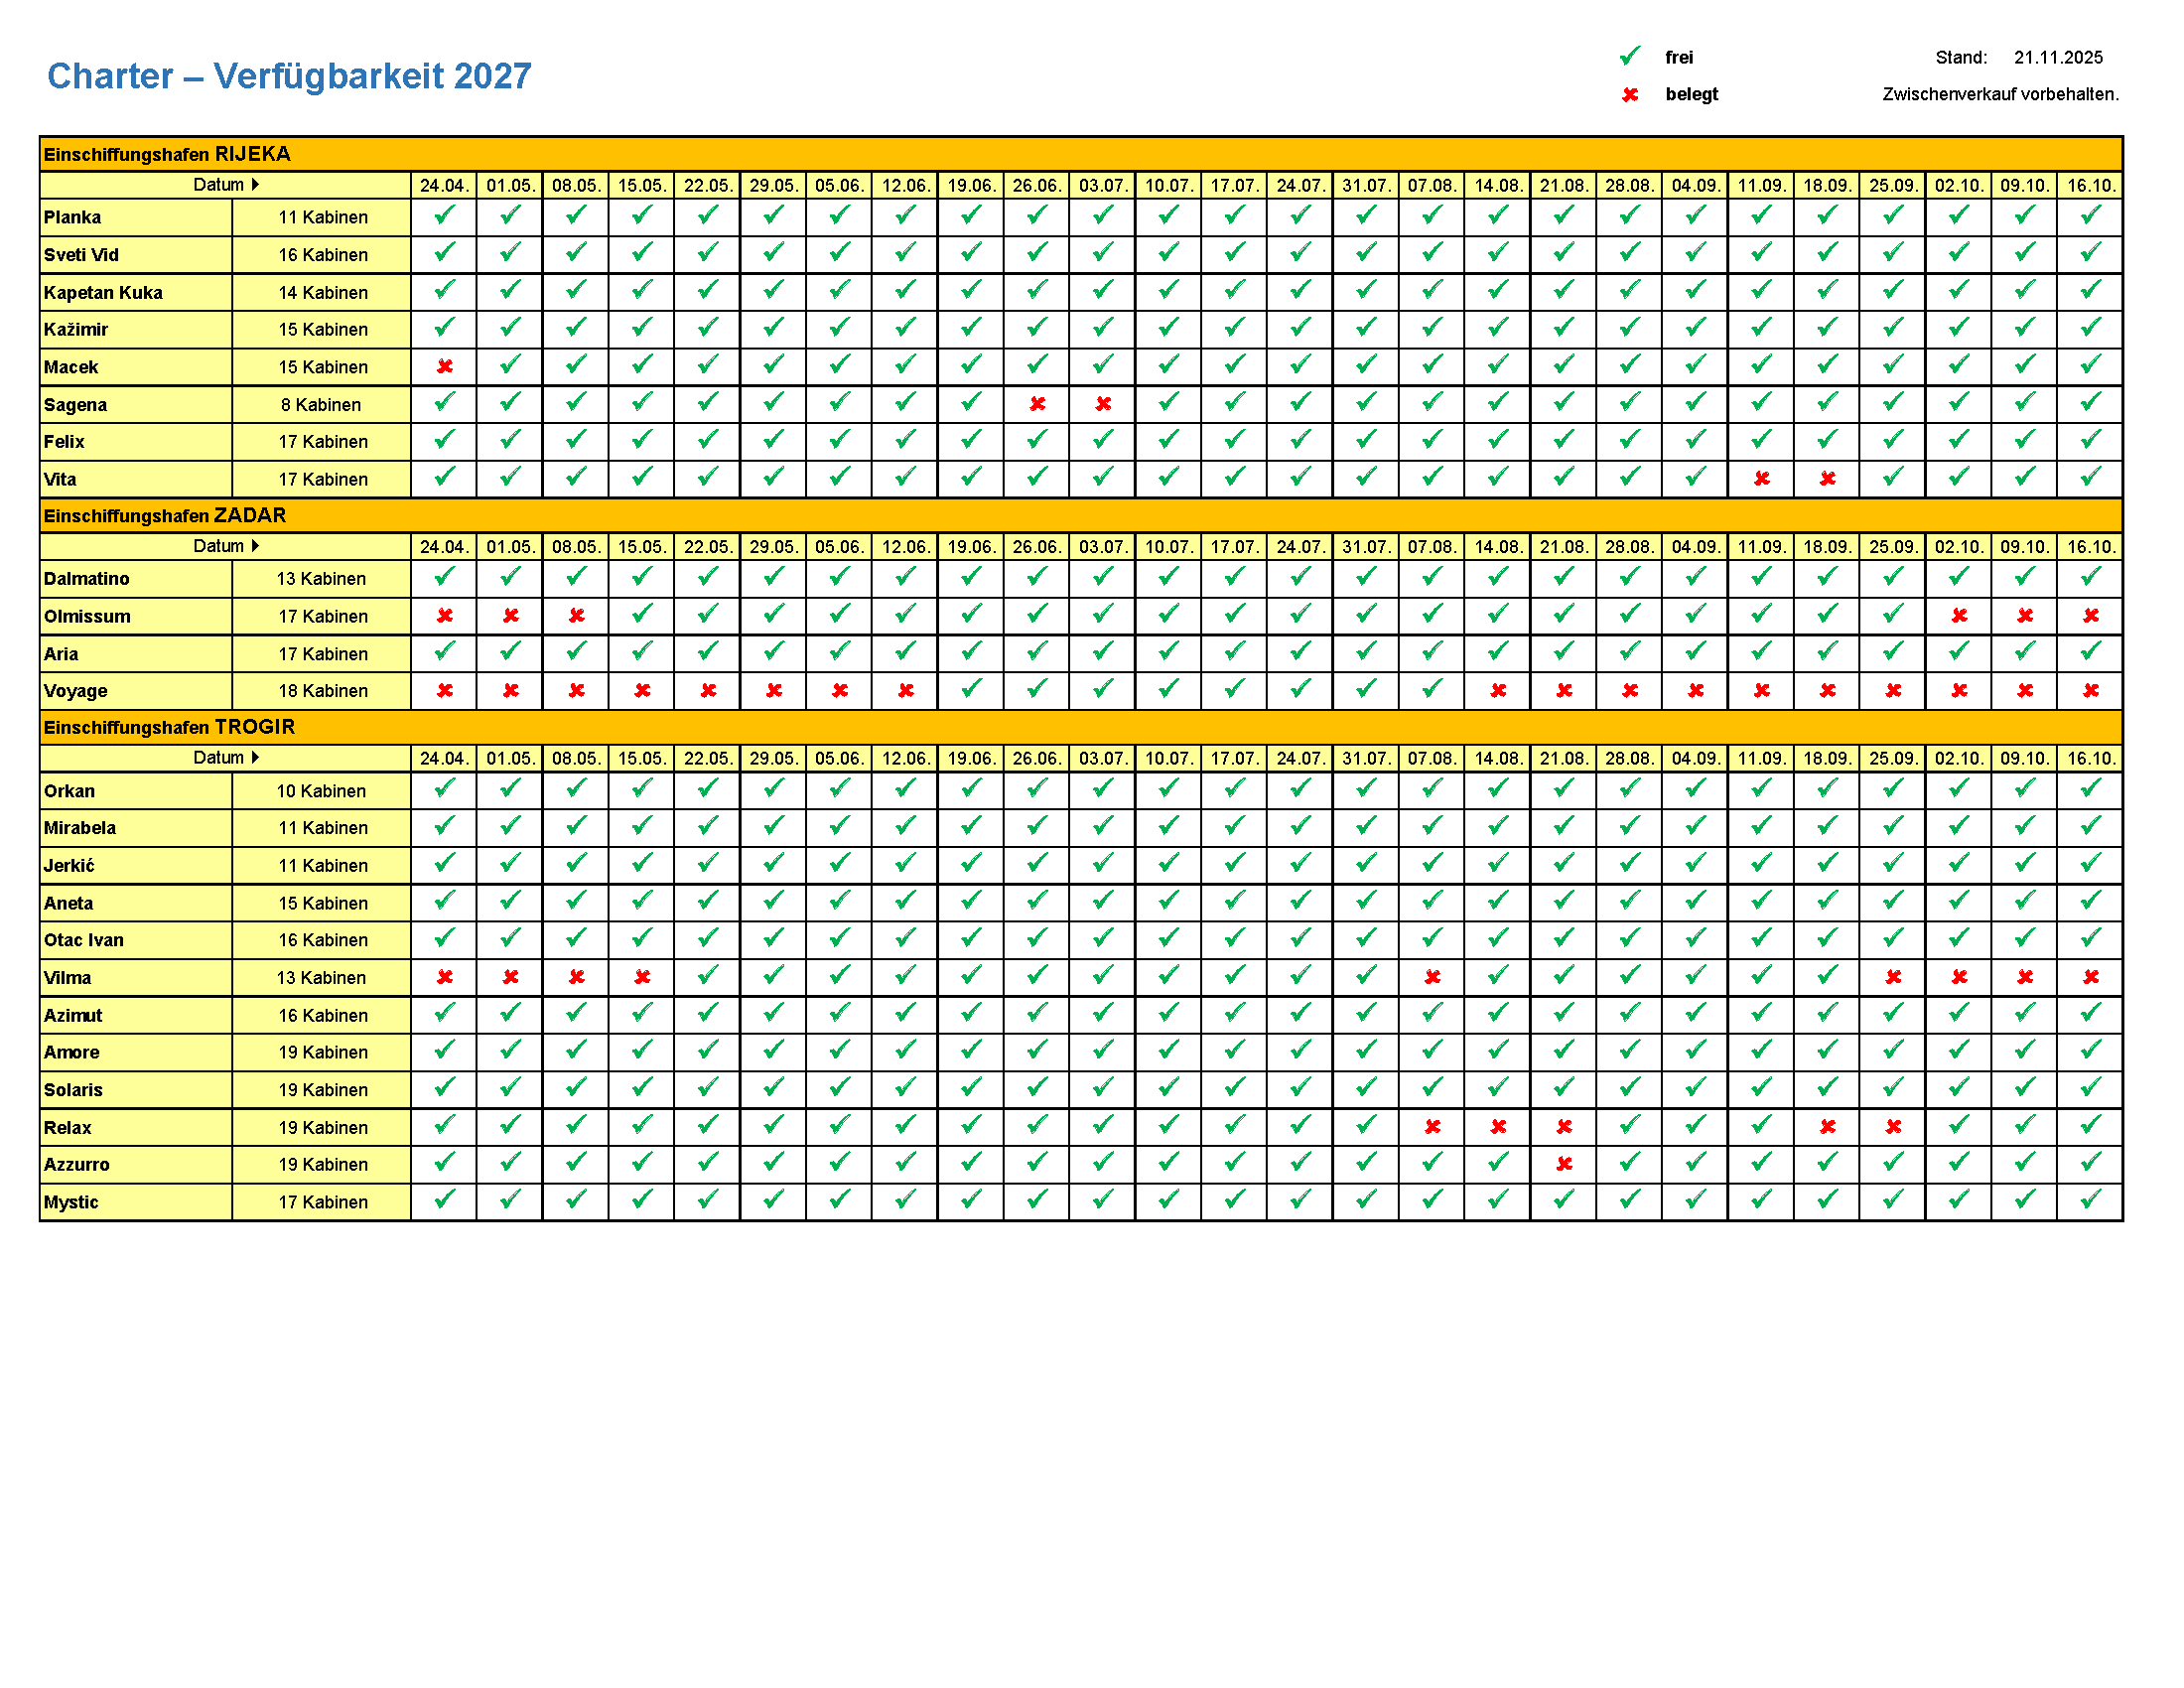Click Sagena's red cross on 26.06.
Screen dimensions: 2184x1688
1037,404
